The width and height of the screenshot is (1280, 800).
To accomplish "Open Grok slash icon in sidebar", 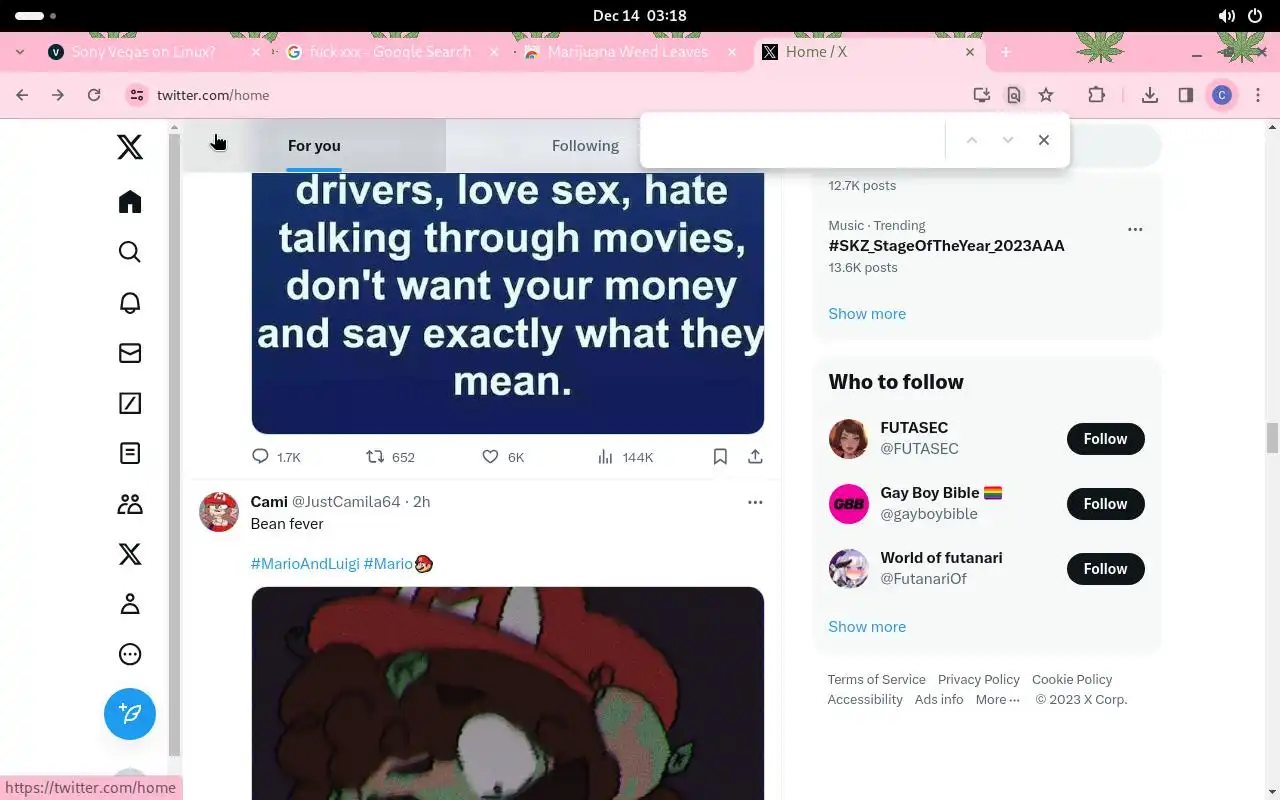I will tap(130, 403).
